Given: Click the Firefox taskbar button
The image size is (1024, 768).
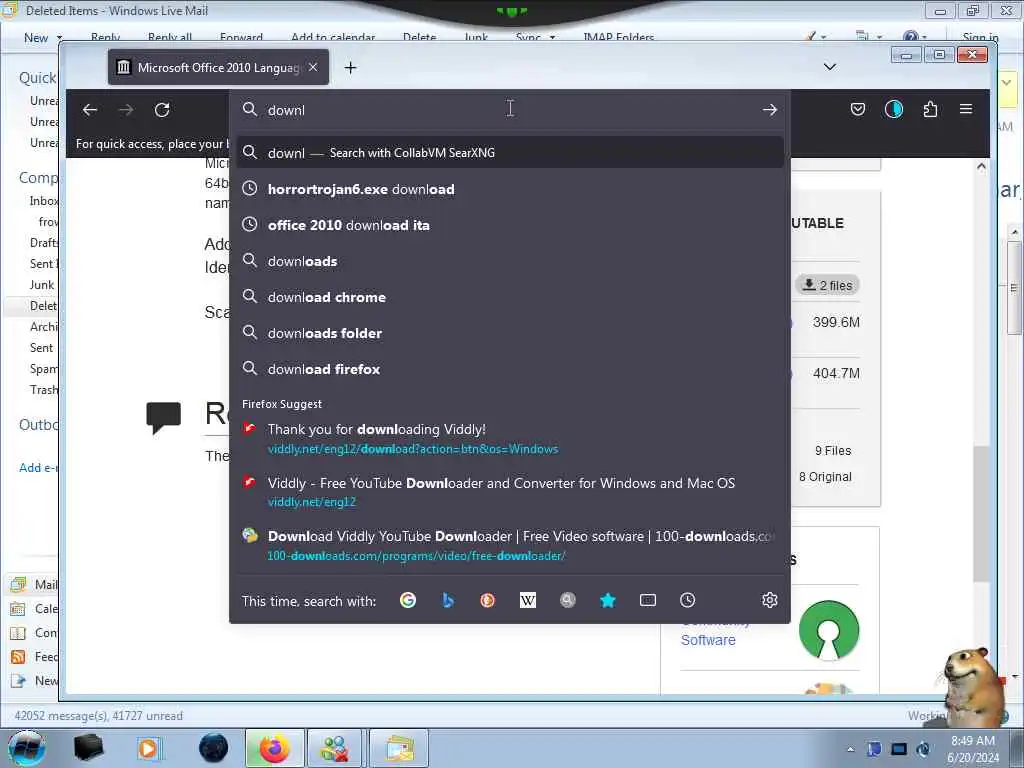Looking at the screenshot, I should [x=275, y=748].
